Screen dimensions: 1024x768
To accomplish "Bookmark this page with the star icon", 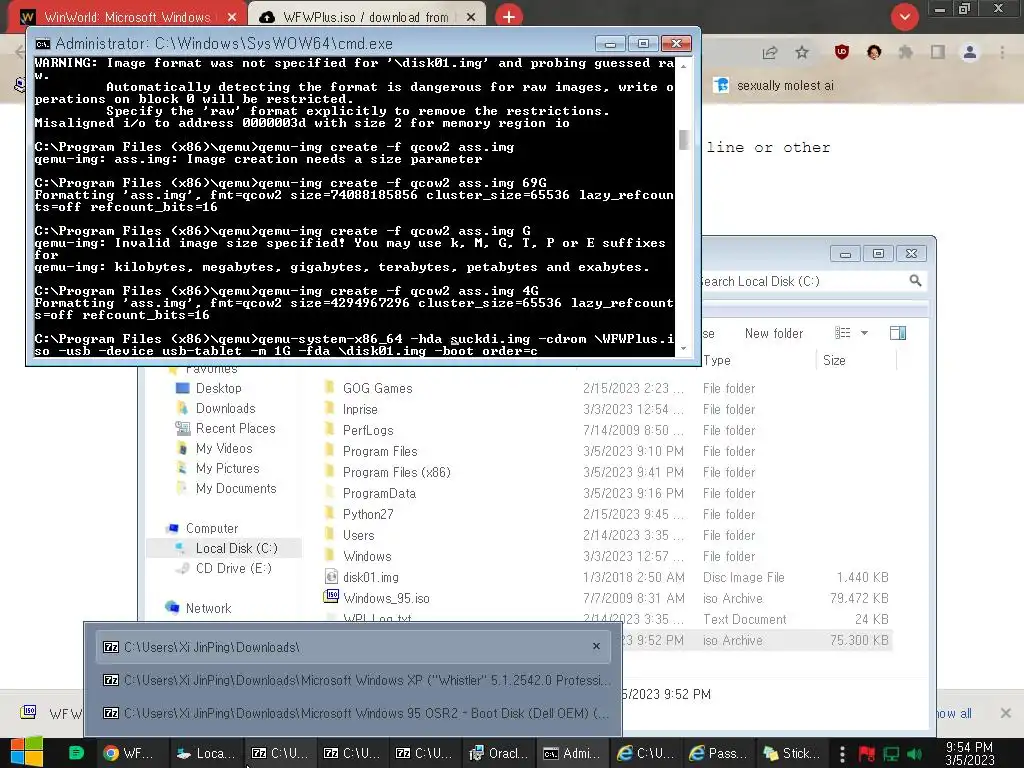I will [802, 53].
